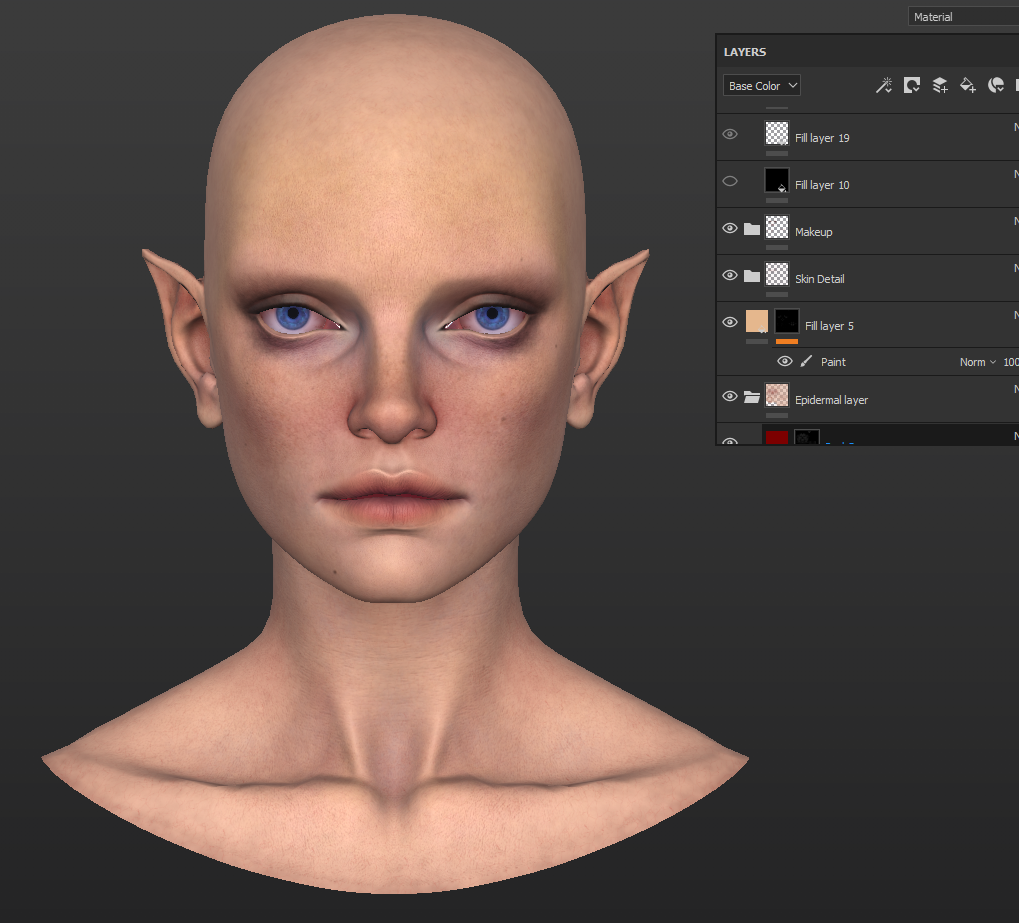Expand the Skin Detail folder
1019x923 pixels.
pyautogui.click(x=752, y=276)
